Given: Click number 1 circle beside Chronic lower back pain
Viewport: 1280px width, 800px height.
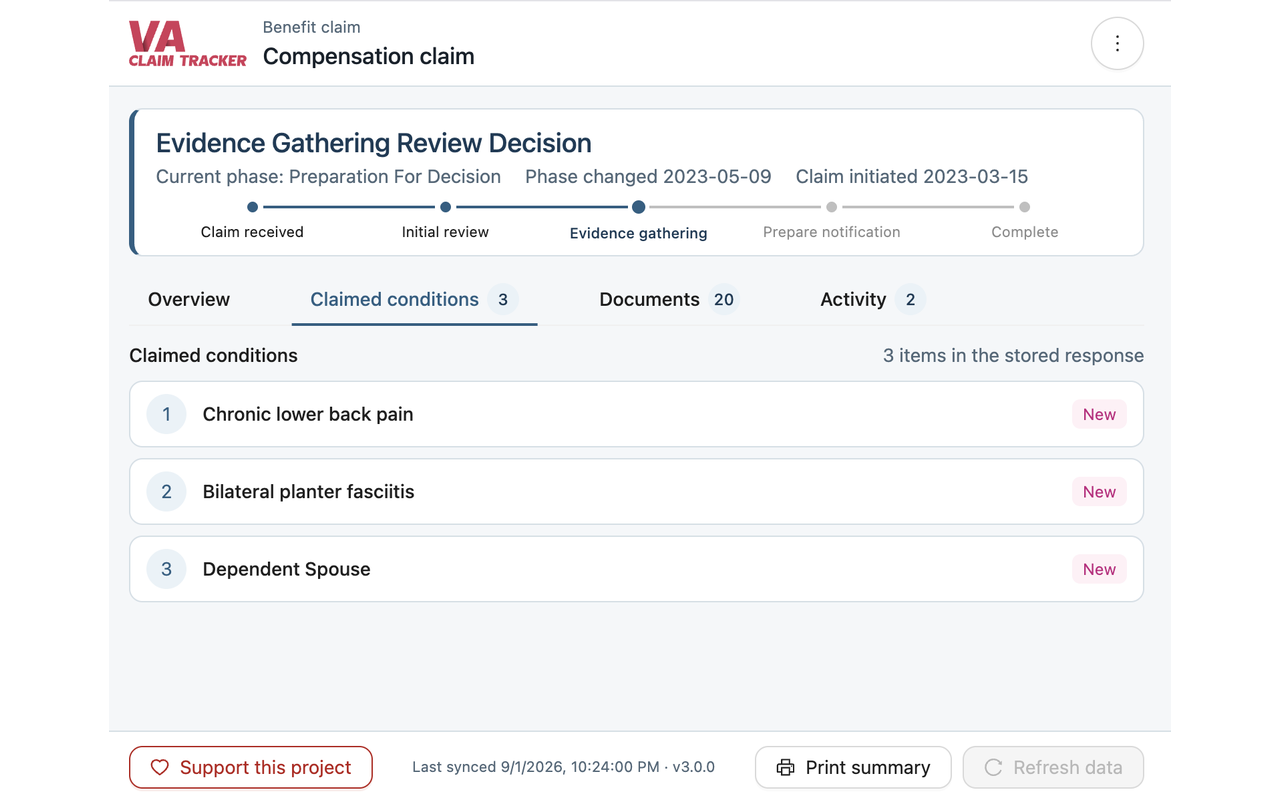Looking at the screenshot, I should pyautogui.click(x=166, y=414).
